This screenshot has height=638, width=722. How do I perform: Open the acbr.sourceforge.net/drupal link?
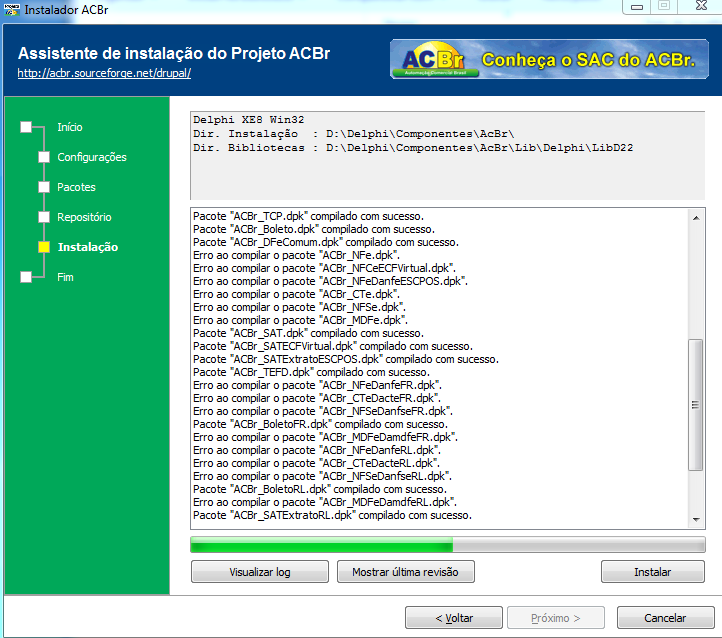[104, 73]
